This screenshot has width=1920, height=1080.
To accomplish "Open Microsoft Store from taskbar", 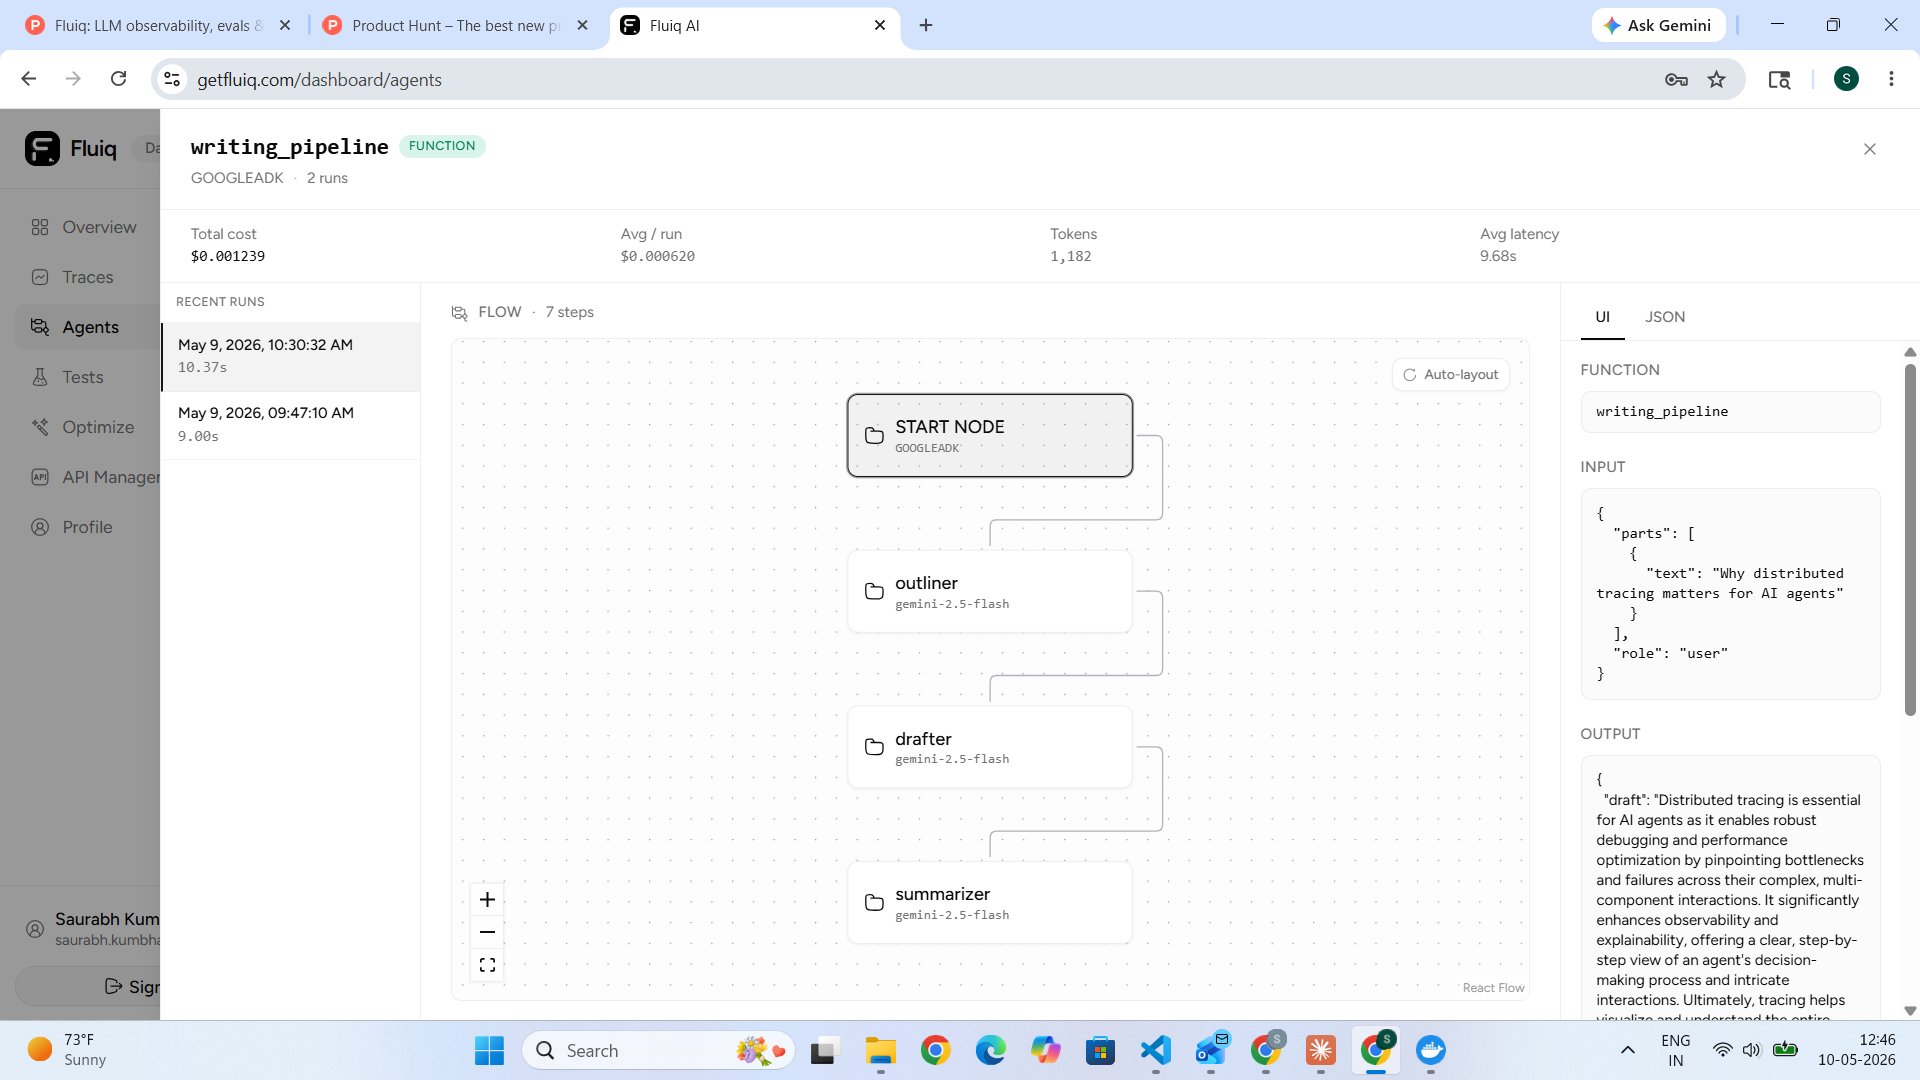I will pos(1100,1050).
